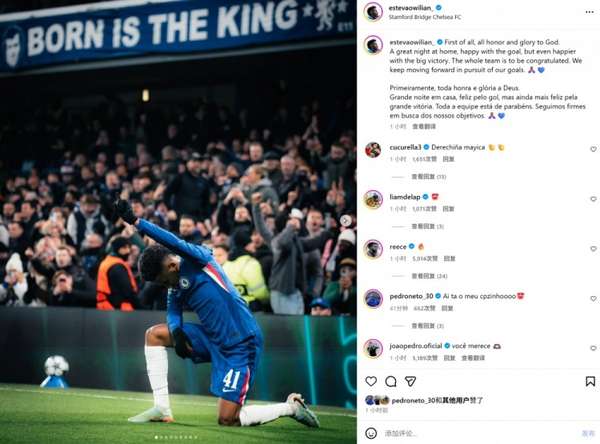The height and width of the screenshot is (444, 600).
Task: Focus the add comment text field
Action: (x=478, y=433)
